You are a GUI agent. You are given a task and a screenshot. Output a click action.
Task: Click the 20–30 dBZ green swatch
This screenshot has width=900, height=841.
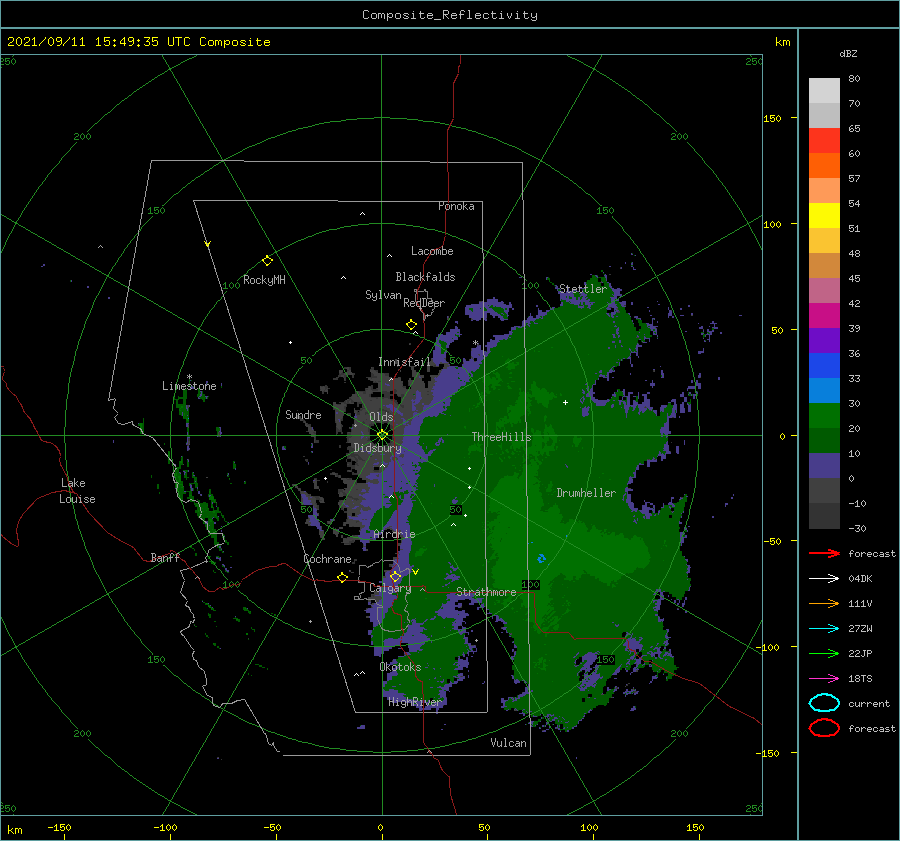(x=824, y=416)
